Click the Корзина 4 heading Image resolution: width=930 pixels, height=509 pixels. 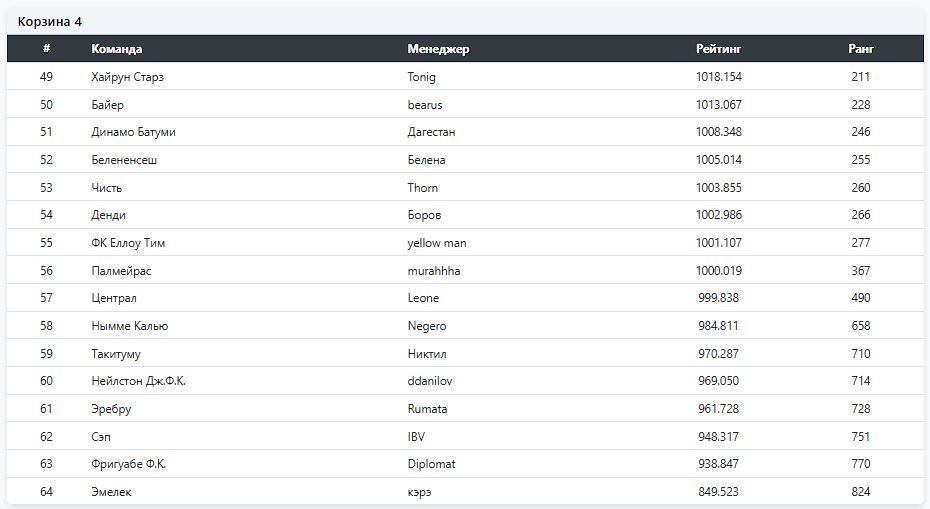click(x=50, y=22)
